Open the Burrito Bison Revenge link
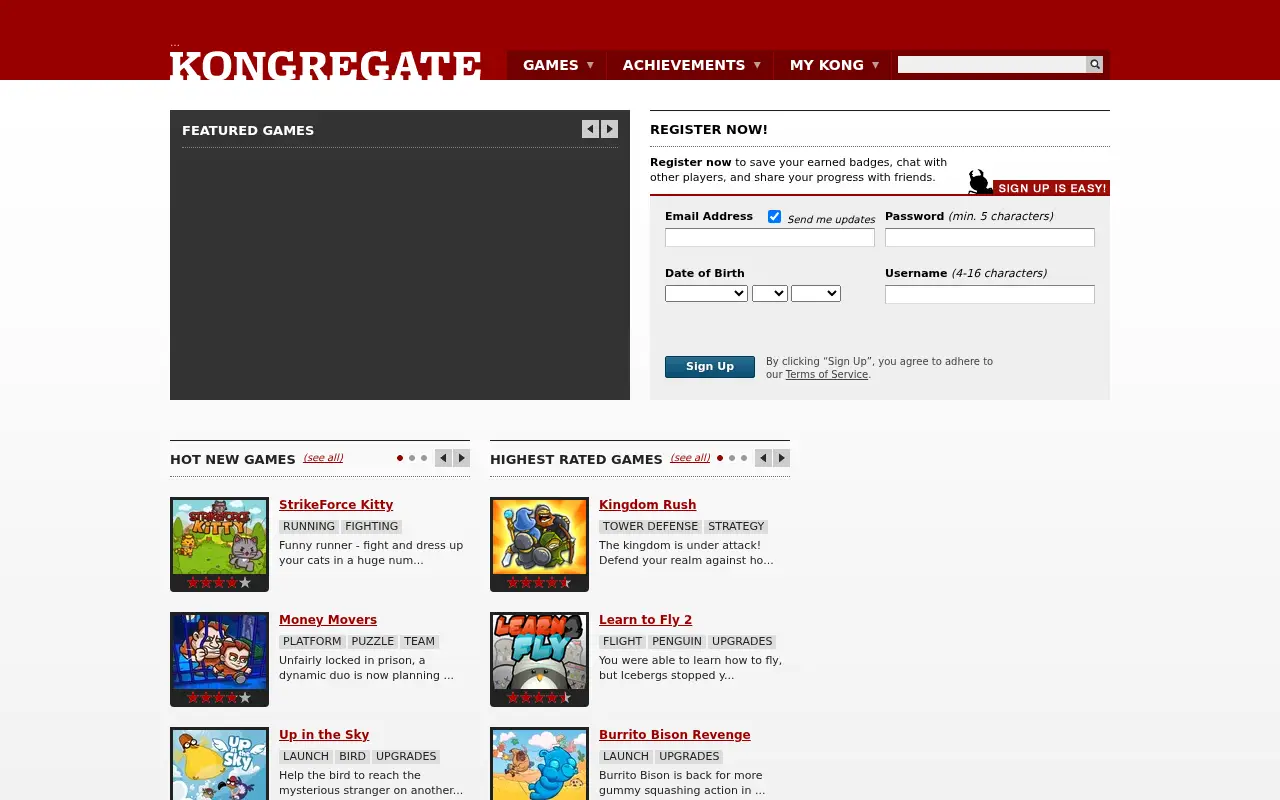 pos(675,735)
